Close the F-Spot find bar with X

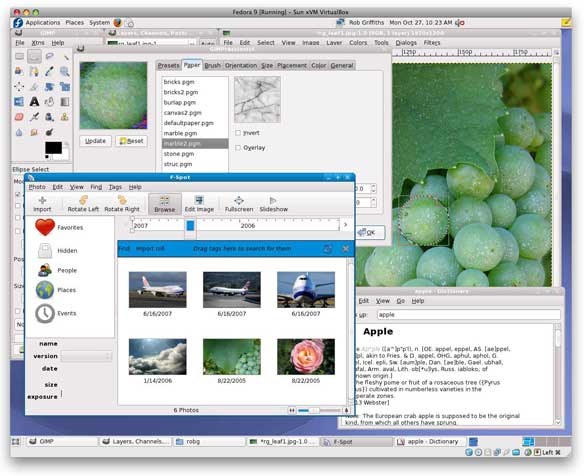(346, 248)
